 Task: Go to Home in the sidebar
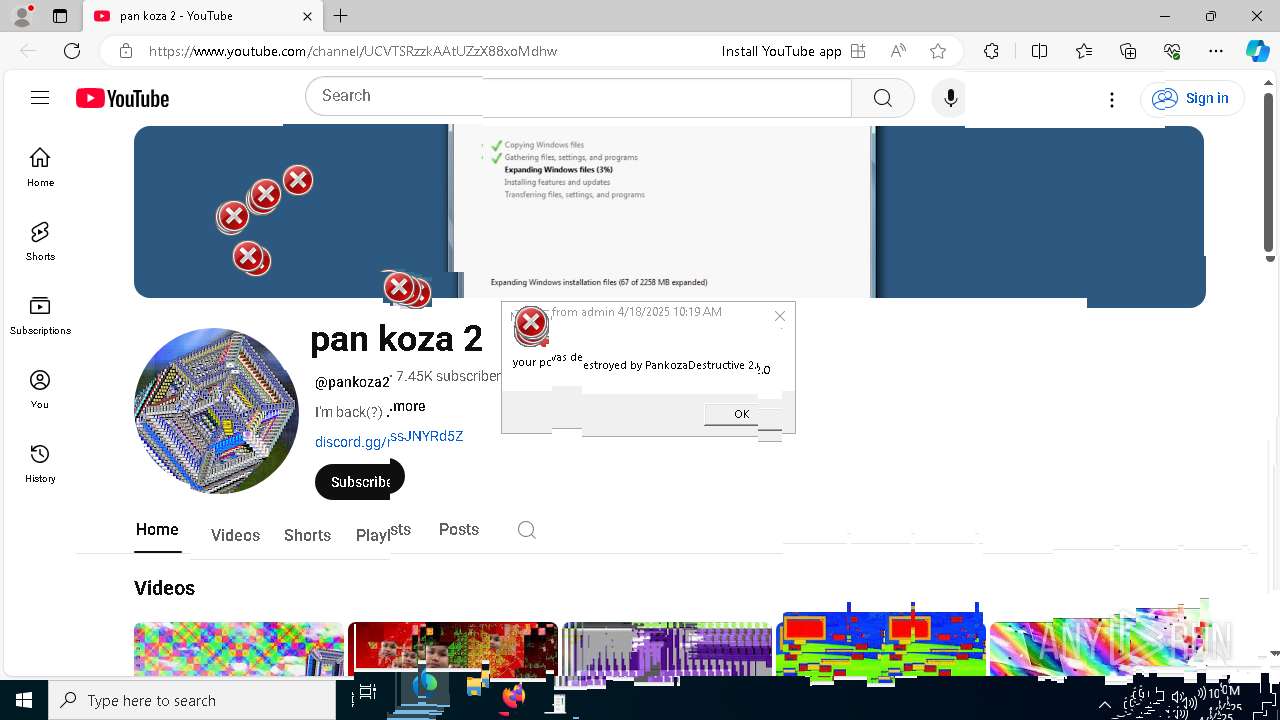[40, 167]
